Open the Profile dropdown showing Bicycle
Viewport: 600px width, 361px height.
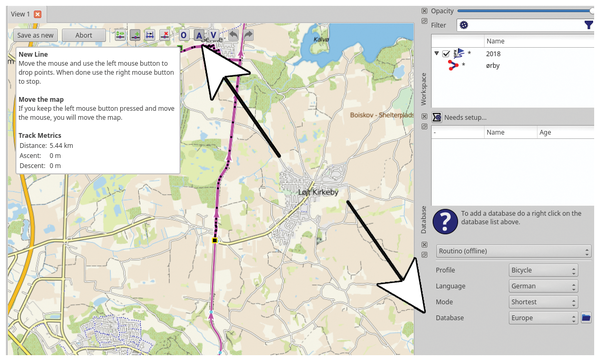pyautogui.click(x=543, y=270)
